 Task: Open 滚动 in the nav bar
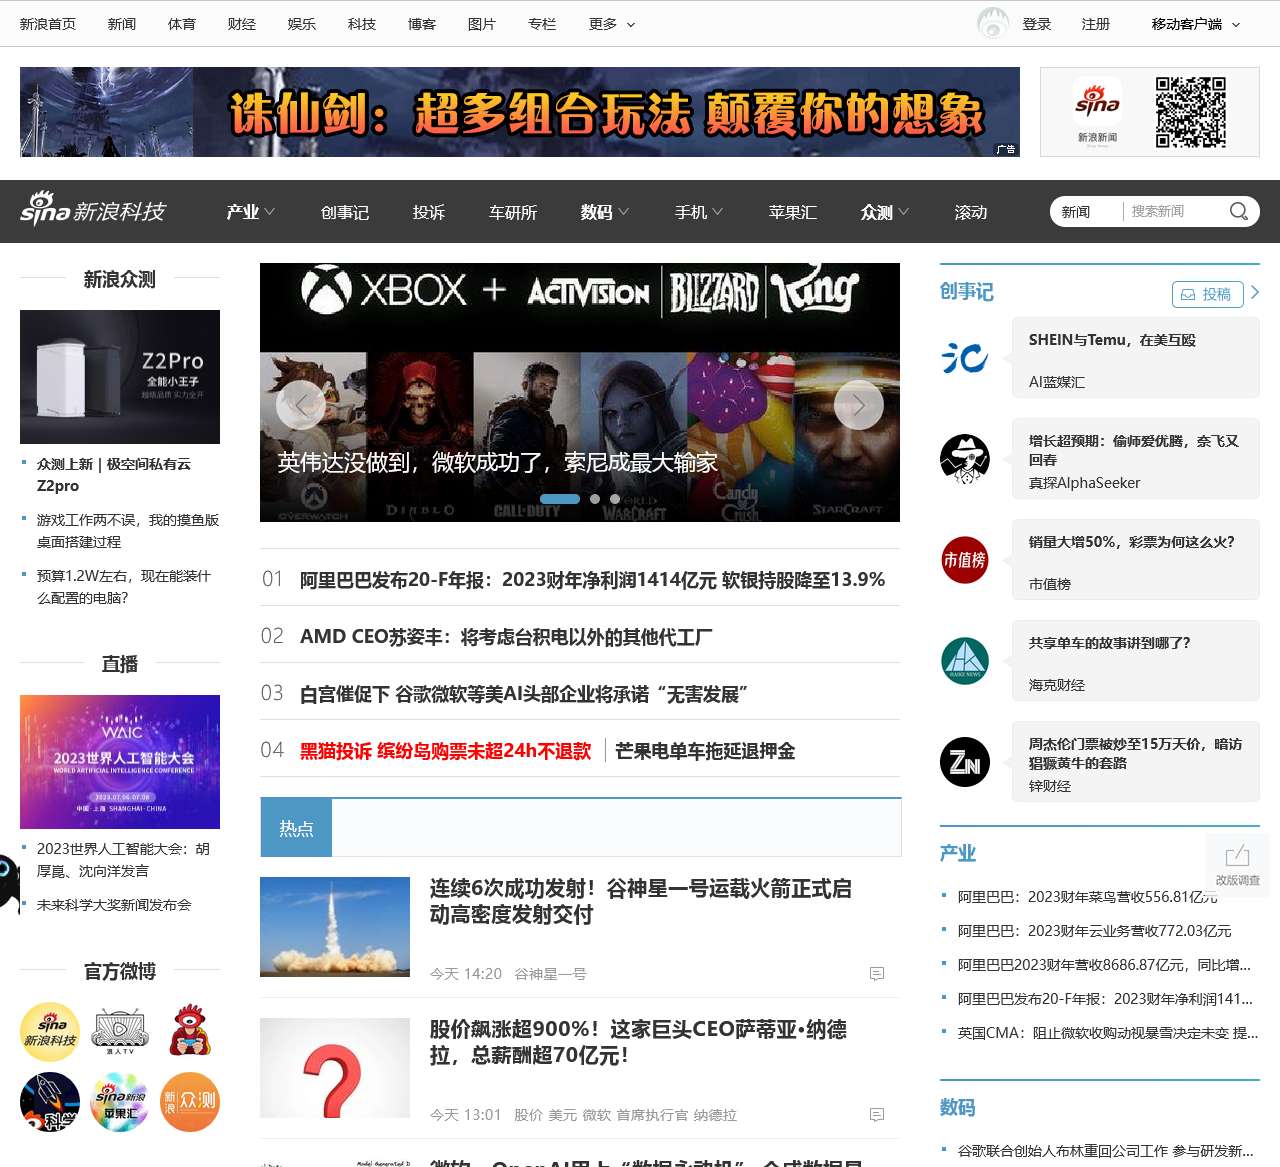pyautogui.click(x=971, y=212)
